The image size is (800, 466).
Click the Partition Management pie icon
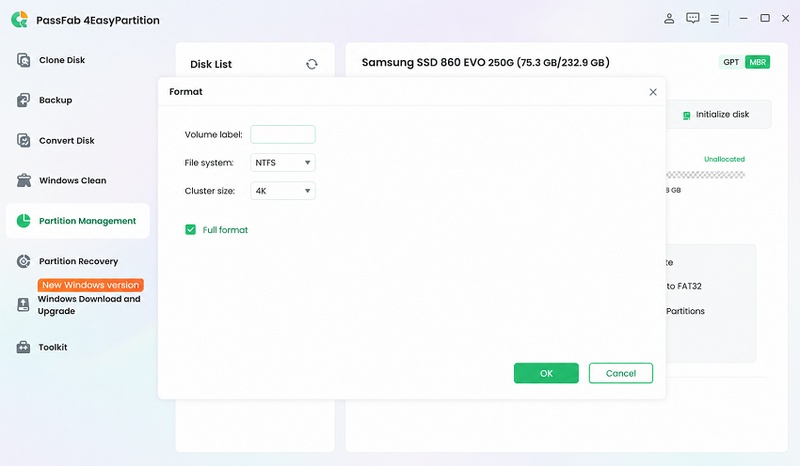click(x=23, y=220)
